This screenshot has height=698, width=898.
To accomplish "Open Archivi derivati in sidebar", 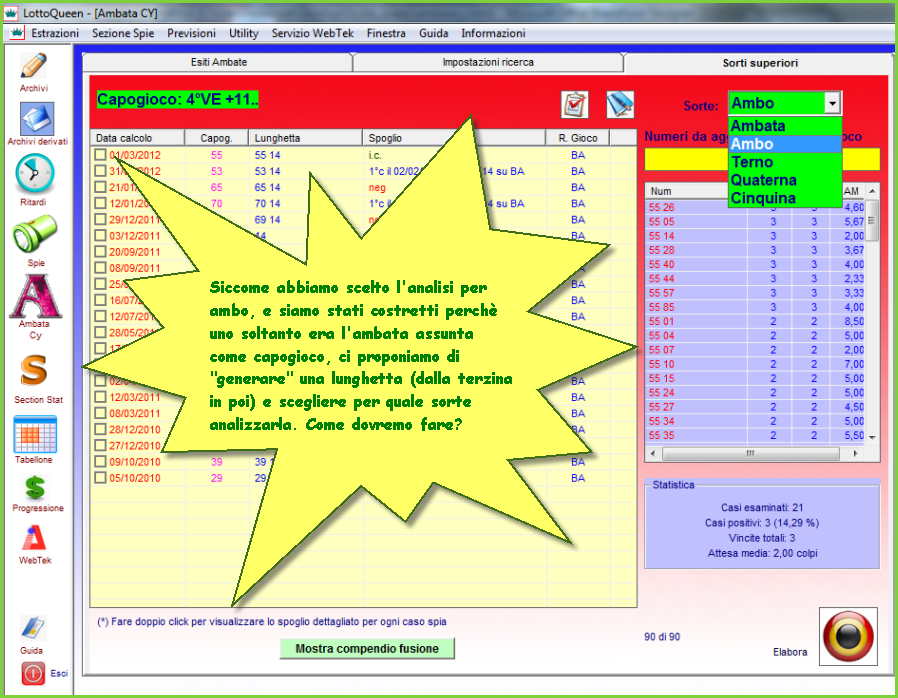I will tap(37, 119).
